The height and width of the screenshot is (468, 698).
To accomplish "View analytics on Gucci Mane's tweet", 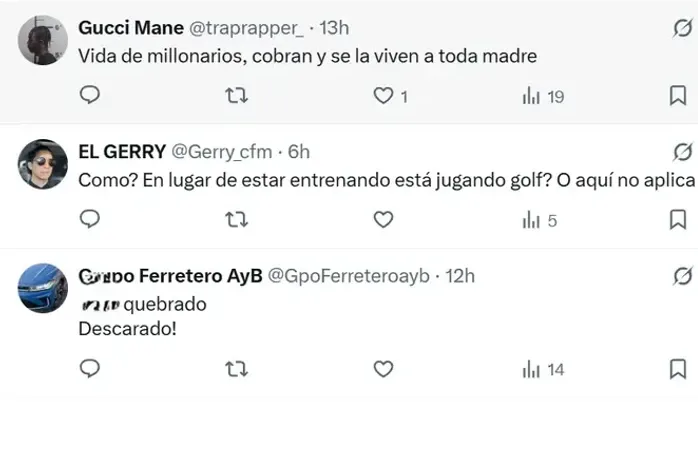I will coord(531,96).
